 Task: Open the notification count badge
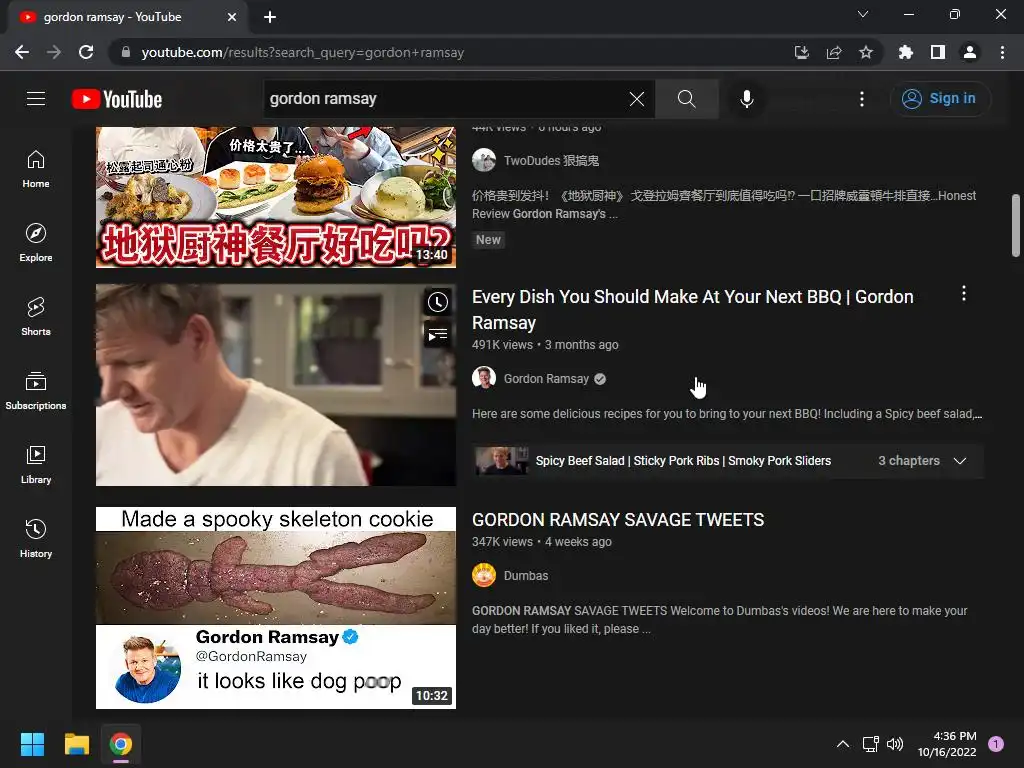tap(996, 744)
